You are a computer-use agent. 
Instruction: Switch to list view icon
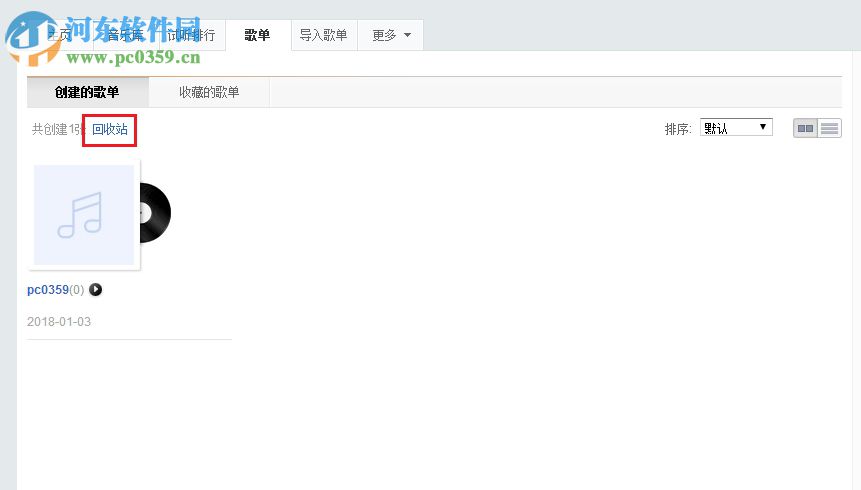(830, 129)
